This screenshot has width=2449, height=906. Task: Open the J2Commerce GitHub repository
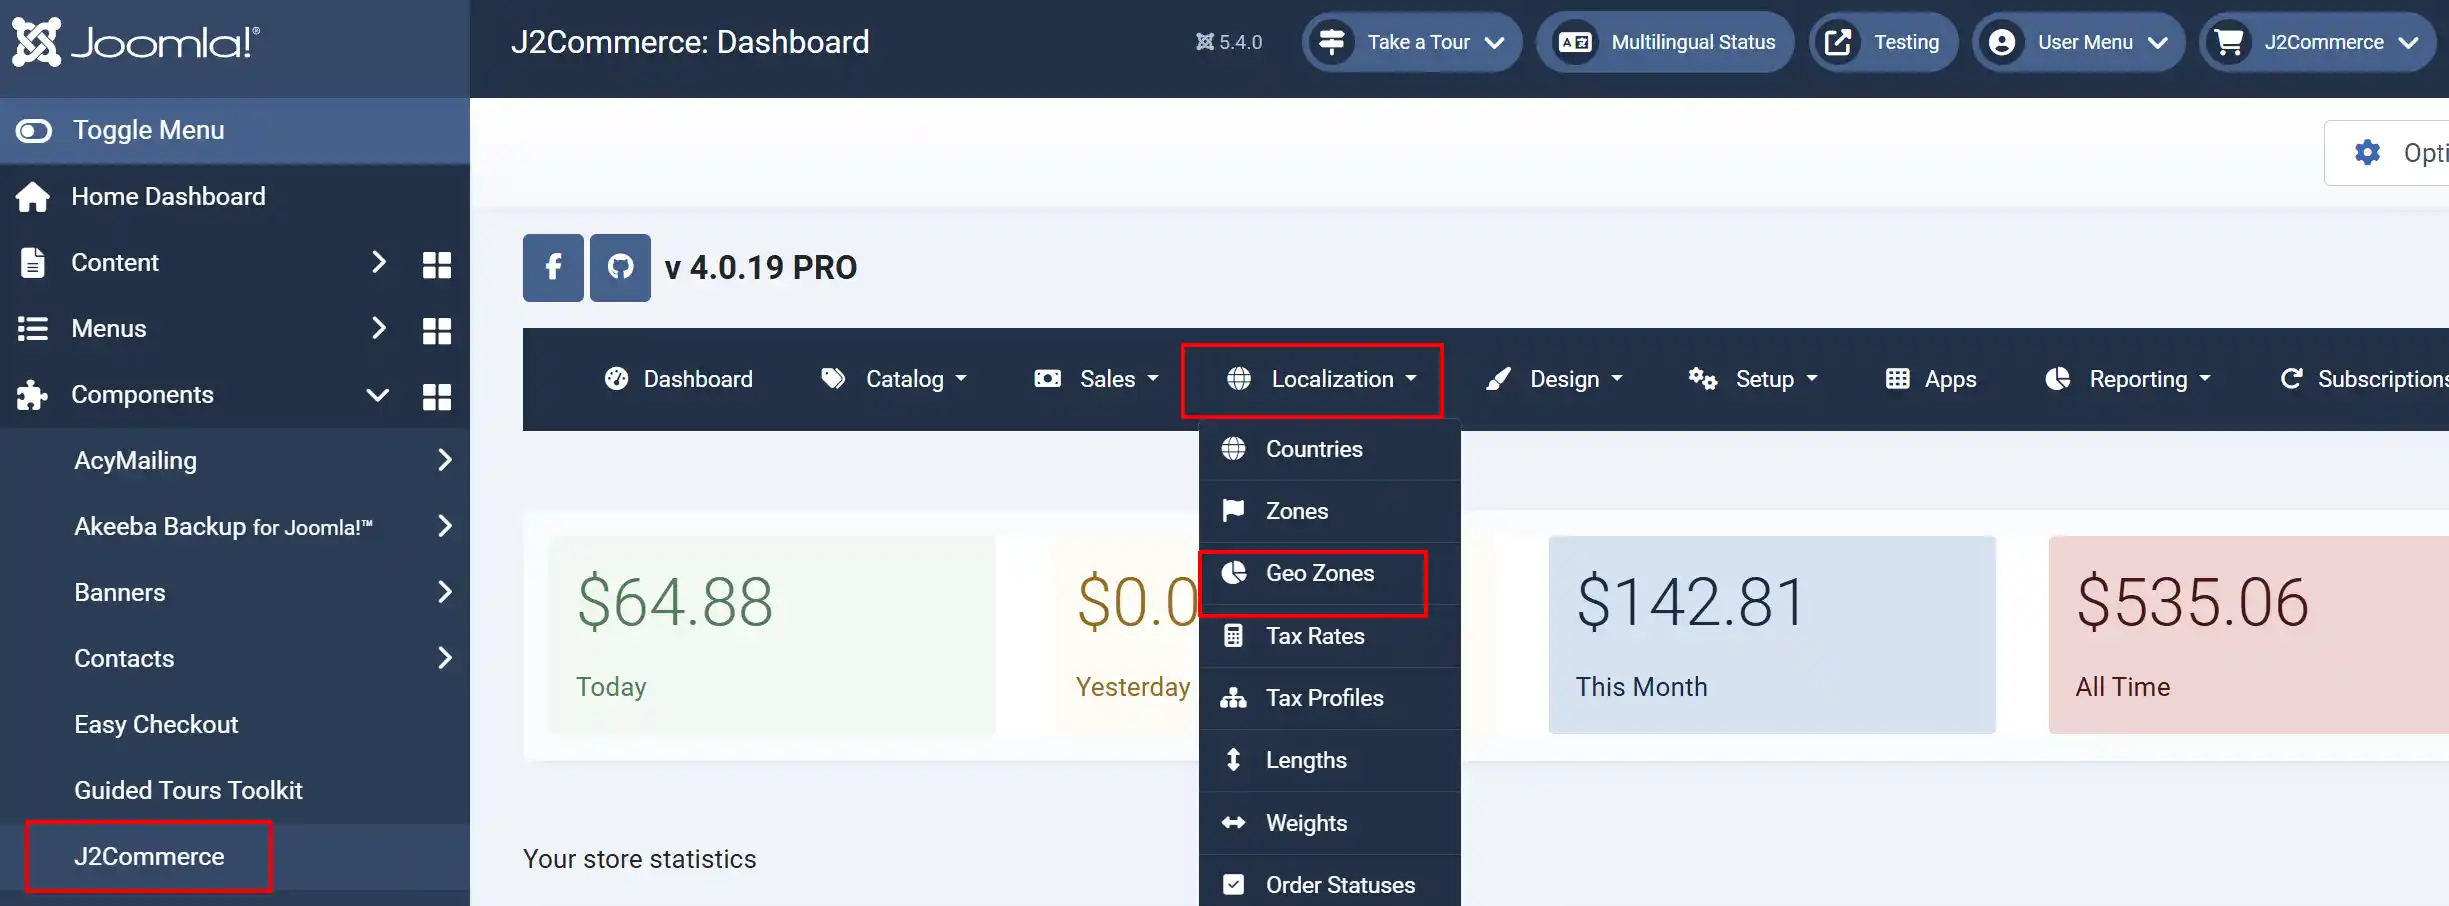[620, 267]
